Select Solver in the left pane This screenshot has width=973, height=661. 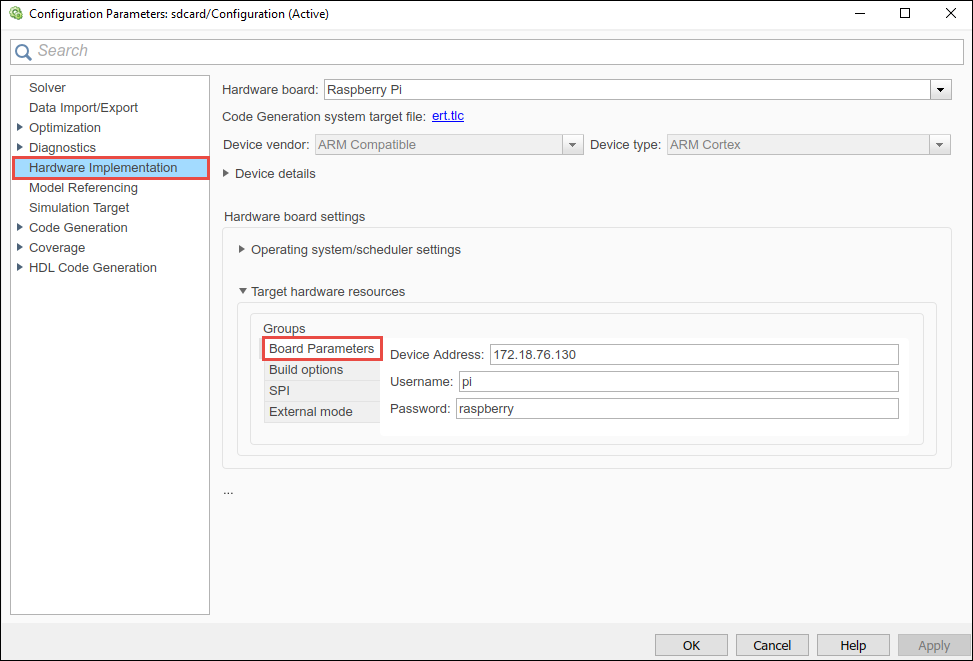[47, 88]
